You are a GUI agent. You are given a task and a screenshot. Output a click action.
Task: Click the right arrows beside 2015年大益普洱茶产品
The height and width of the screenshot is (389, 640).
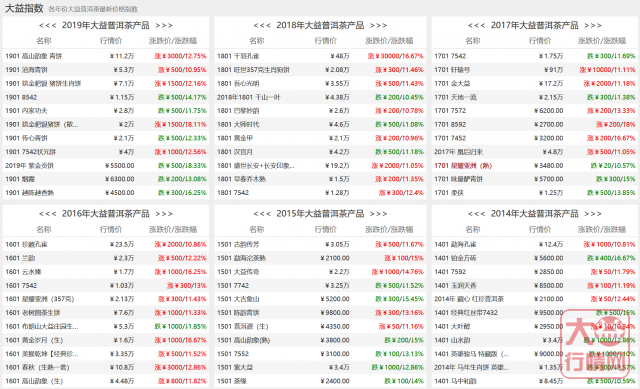[x=378, y=213]
